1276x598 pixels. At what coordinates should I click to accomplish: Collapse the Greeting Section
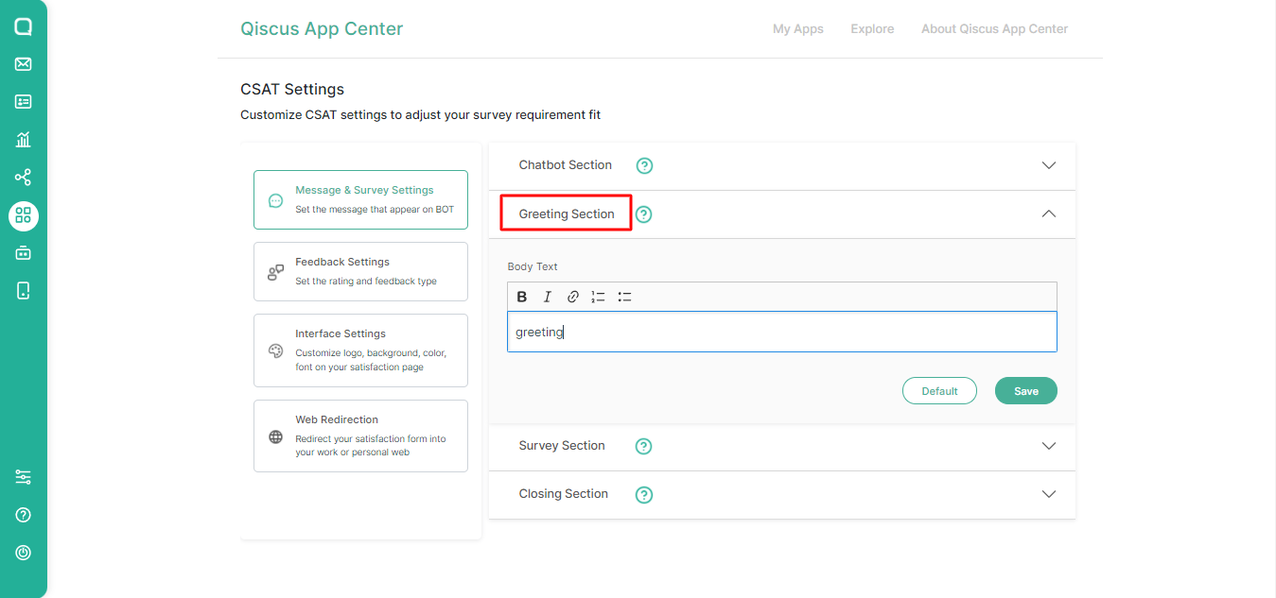coord(1048,213)
